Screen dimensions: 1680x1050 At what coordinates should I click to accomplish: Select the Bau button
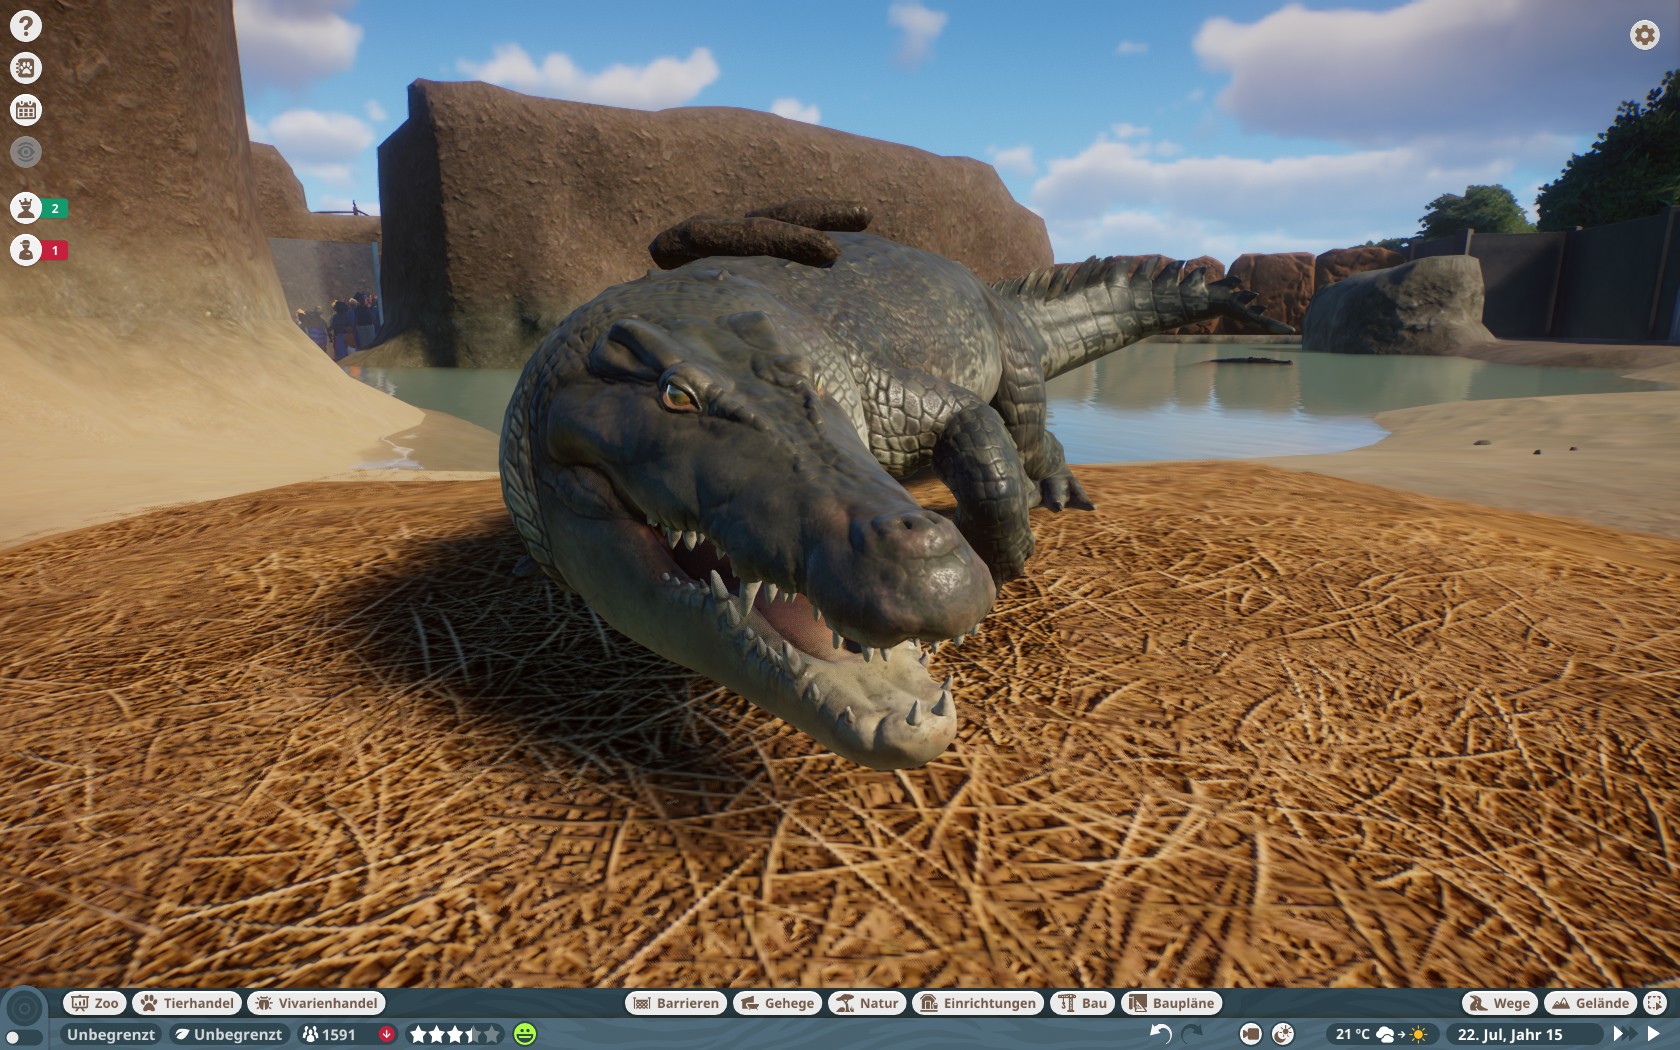1083,1003
